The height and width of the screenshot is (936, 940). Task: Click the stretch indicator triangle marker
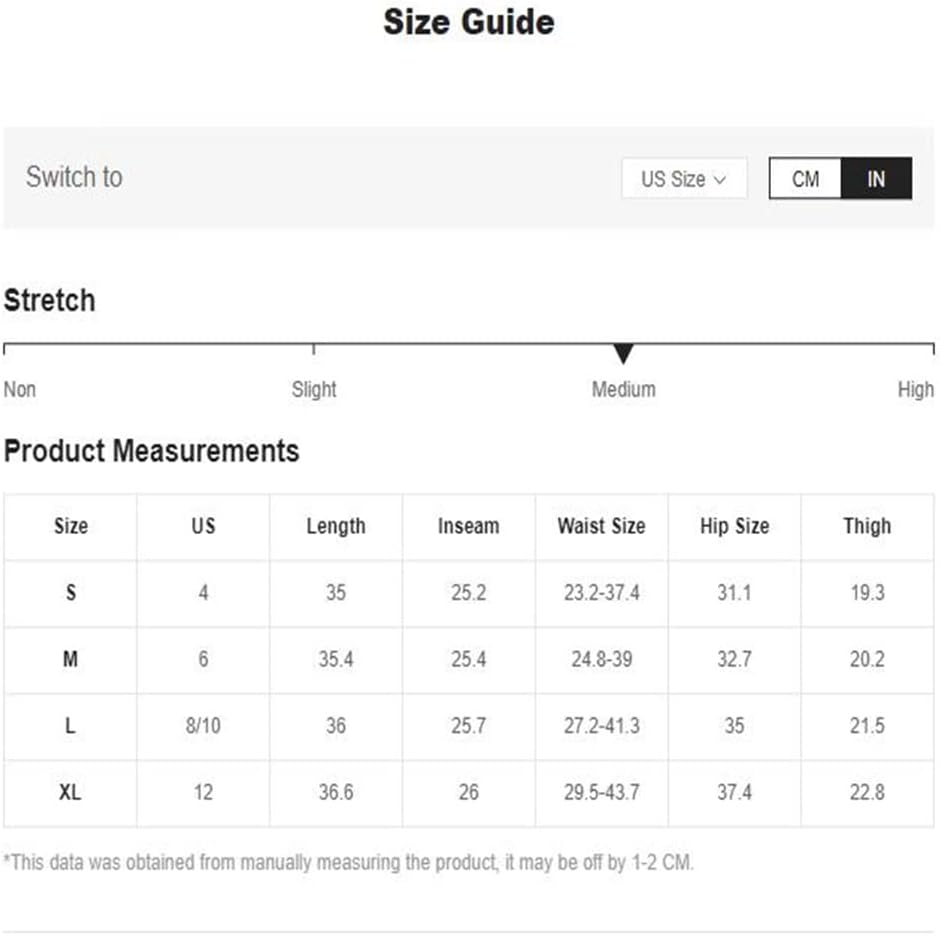coord(624,353)
